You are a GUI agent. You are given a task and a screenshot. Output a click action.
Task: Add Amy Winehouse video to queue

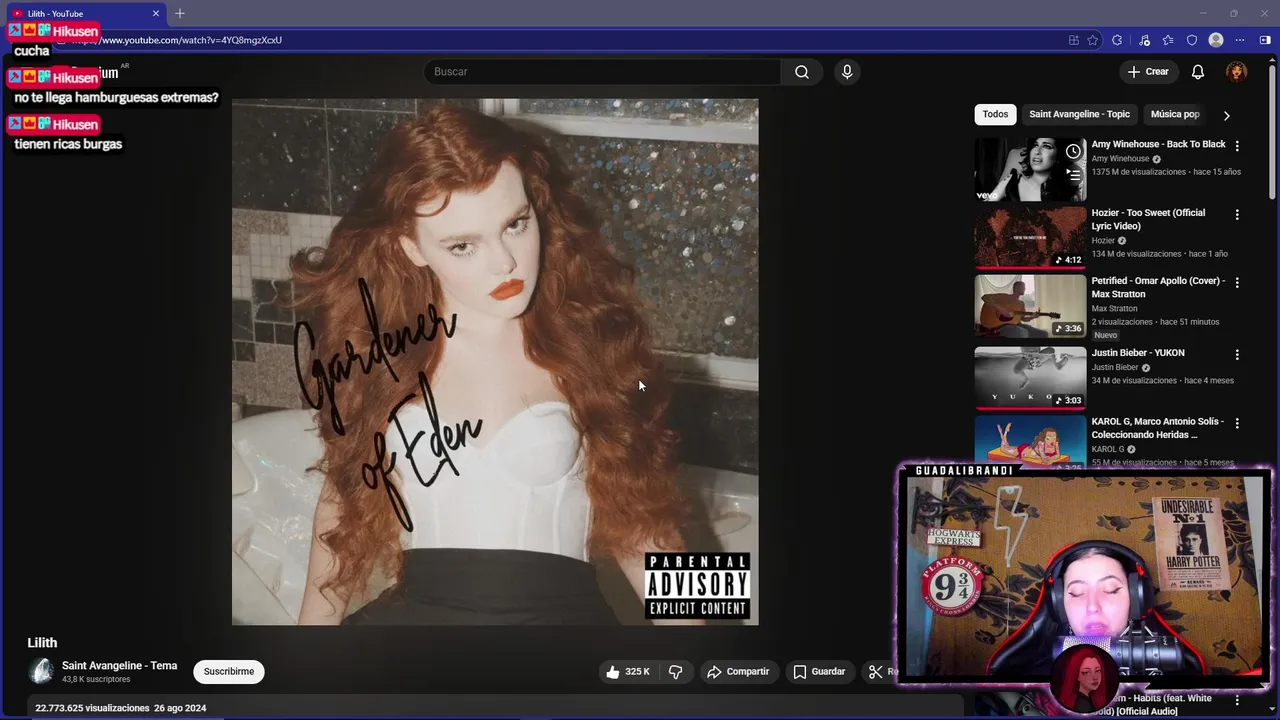pos(1073,175)
